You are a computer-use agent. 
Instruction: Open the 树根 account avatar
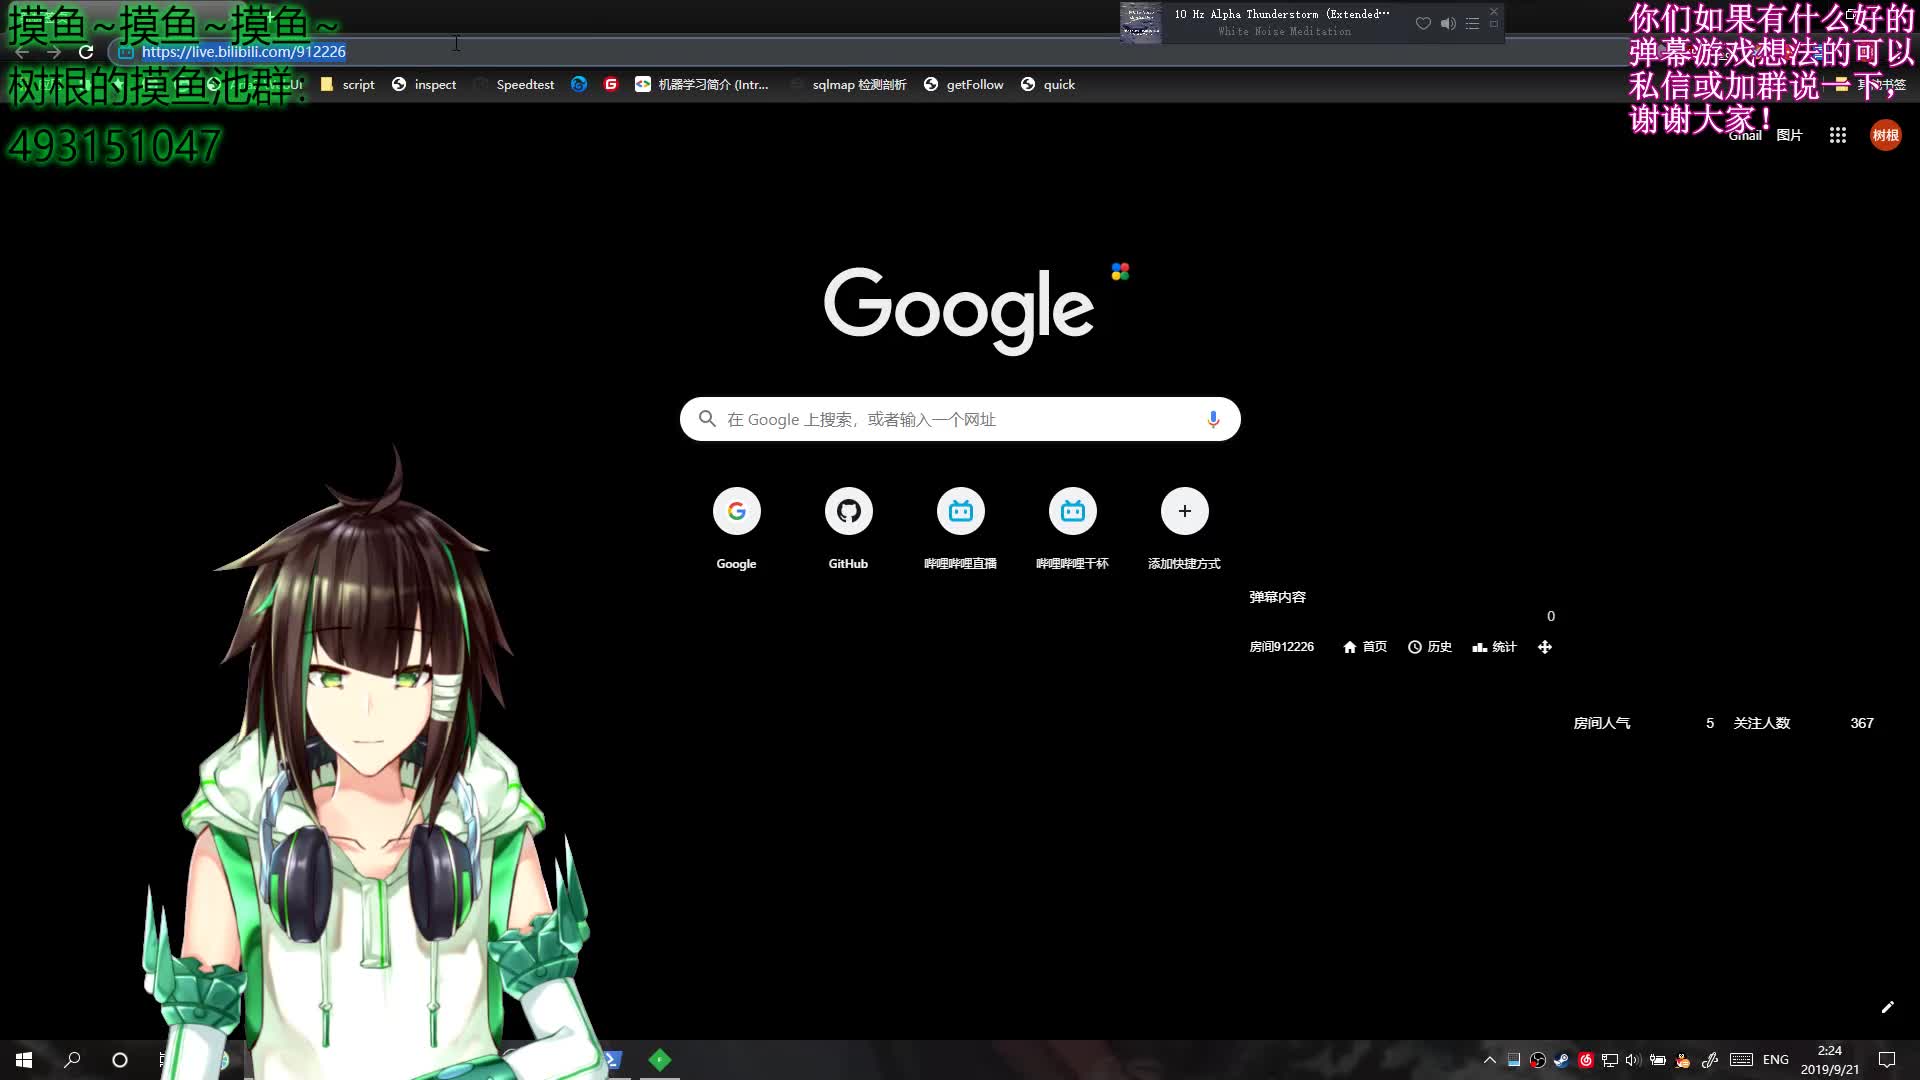pos(1886,135)
